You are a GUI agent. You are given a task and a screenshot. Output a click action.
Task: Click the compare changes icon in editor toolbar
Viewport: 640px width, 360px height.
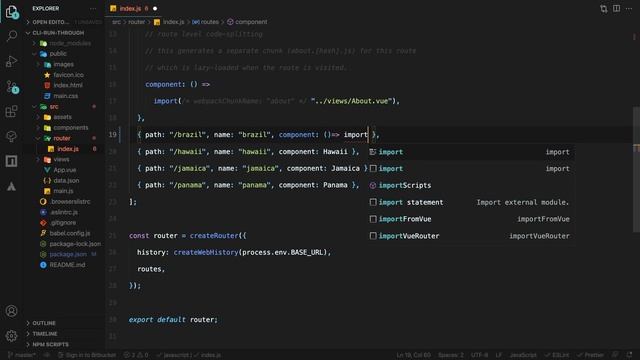(x=604, y=9)
